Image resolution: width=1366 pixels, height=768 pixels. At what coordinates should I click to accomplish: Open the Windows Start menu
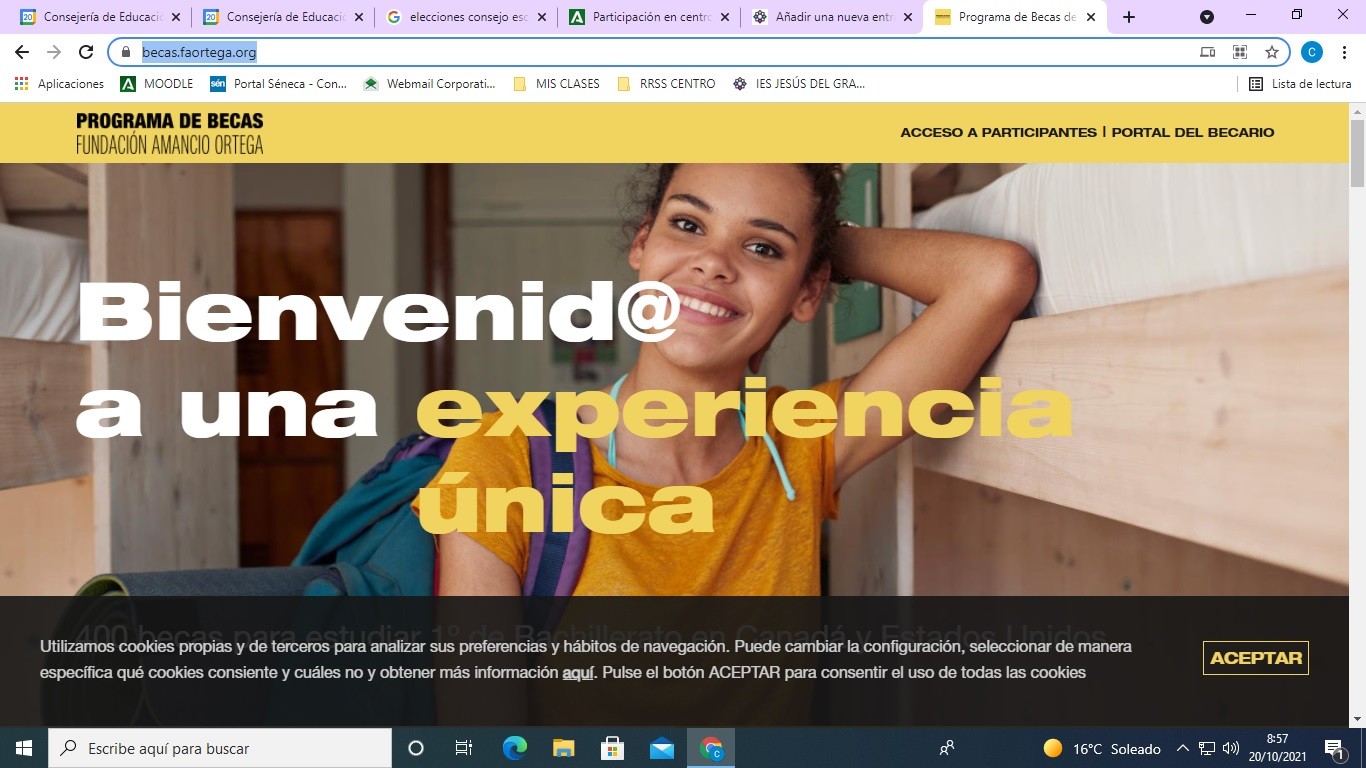click(24, 748)
